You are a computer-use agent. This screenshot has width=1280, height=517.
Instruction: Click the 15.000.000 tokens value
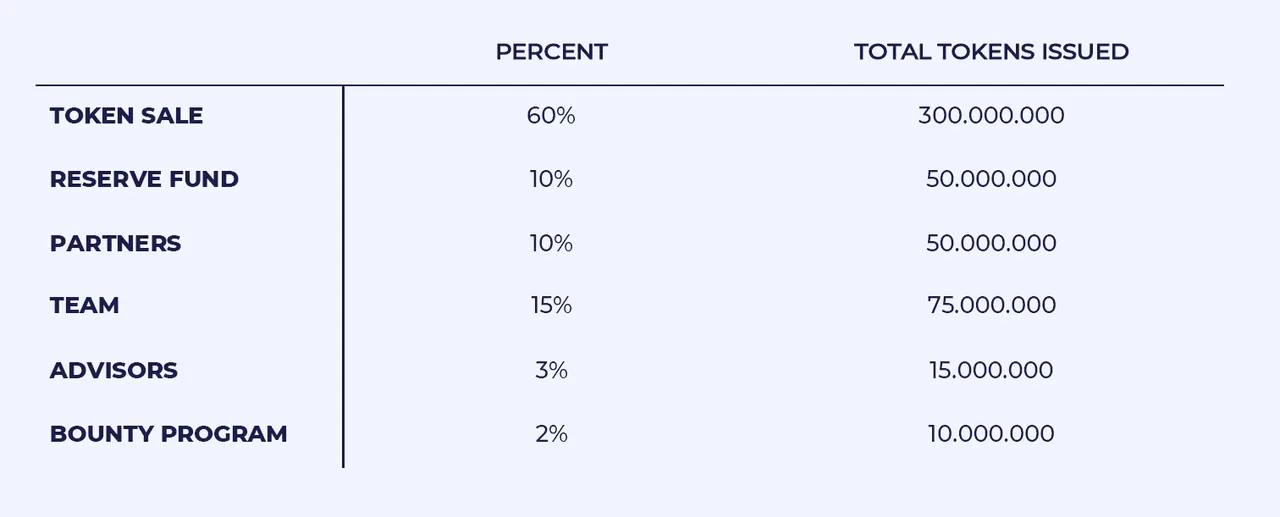pos(991,370)
